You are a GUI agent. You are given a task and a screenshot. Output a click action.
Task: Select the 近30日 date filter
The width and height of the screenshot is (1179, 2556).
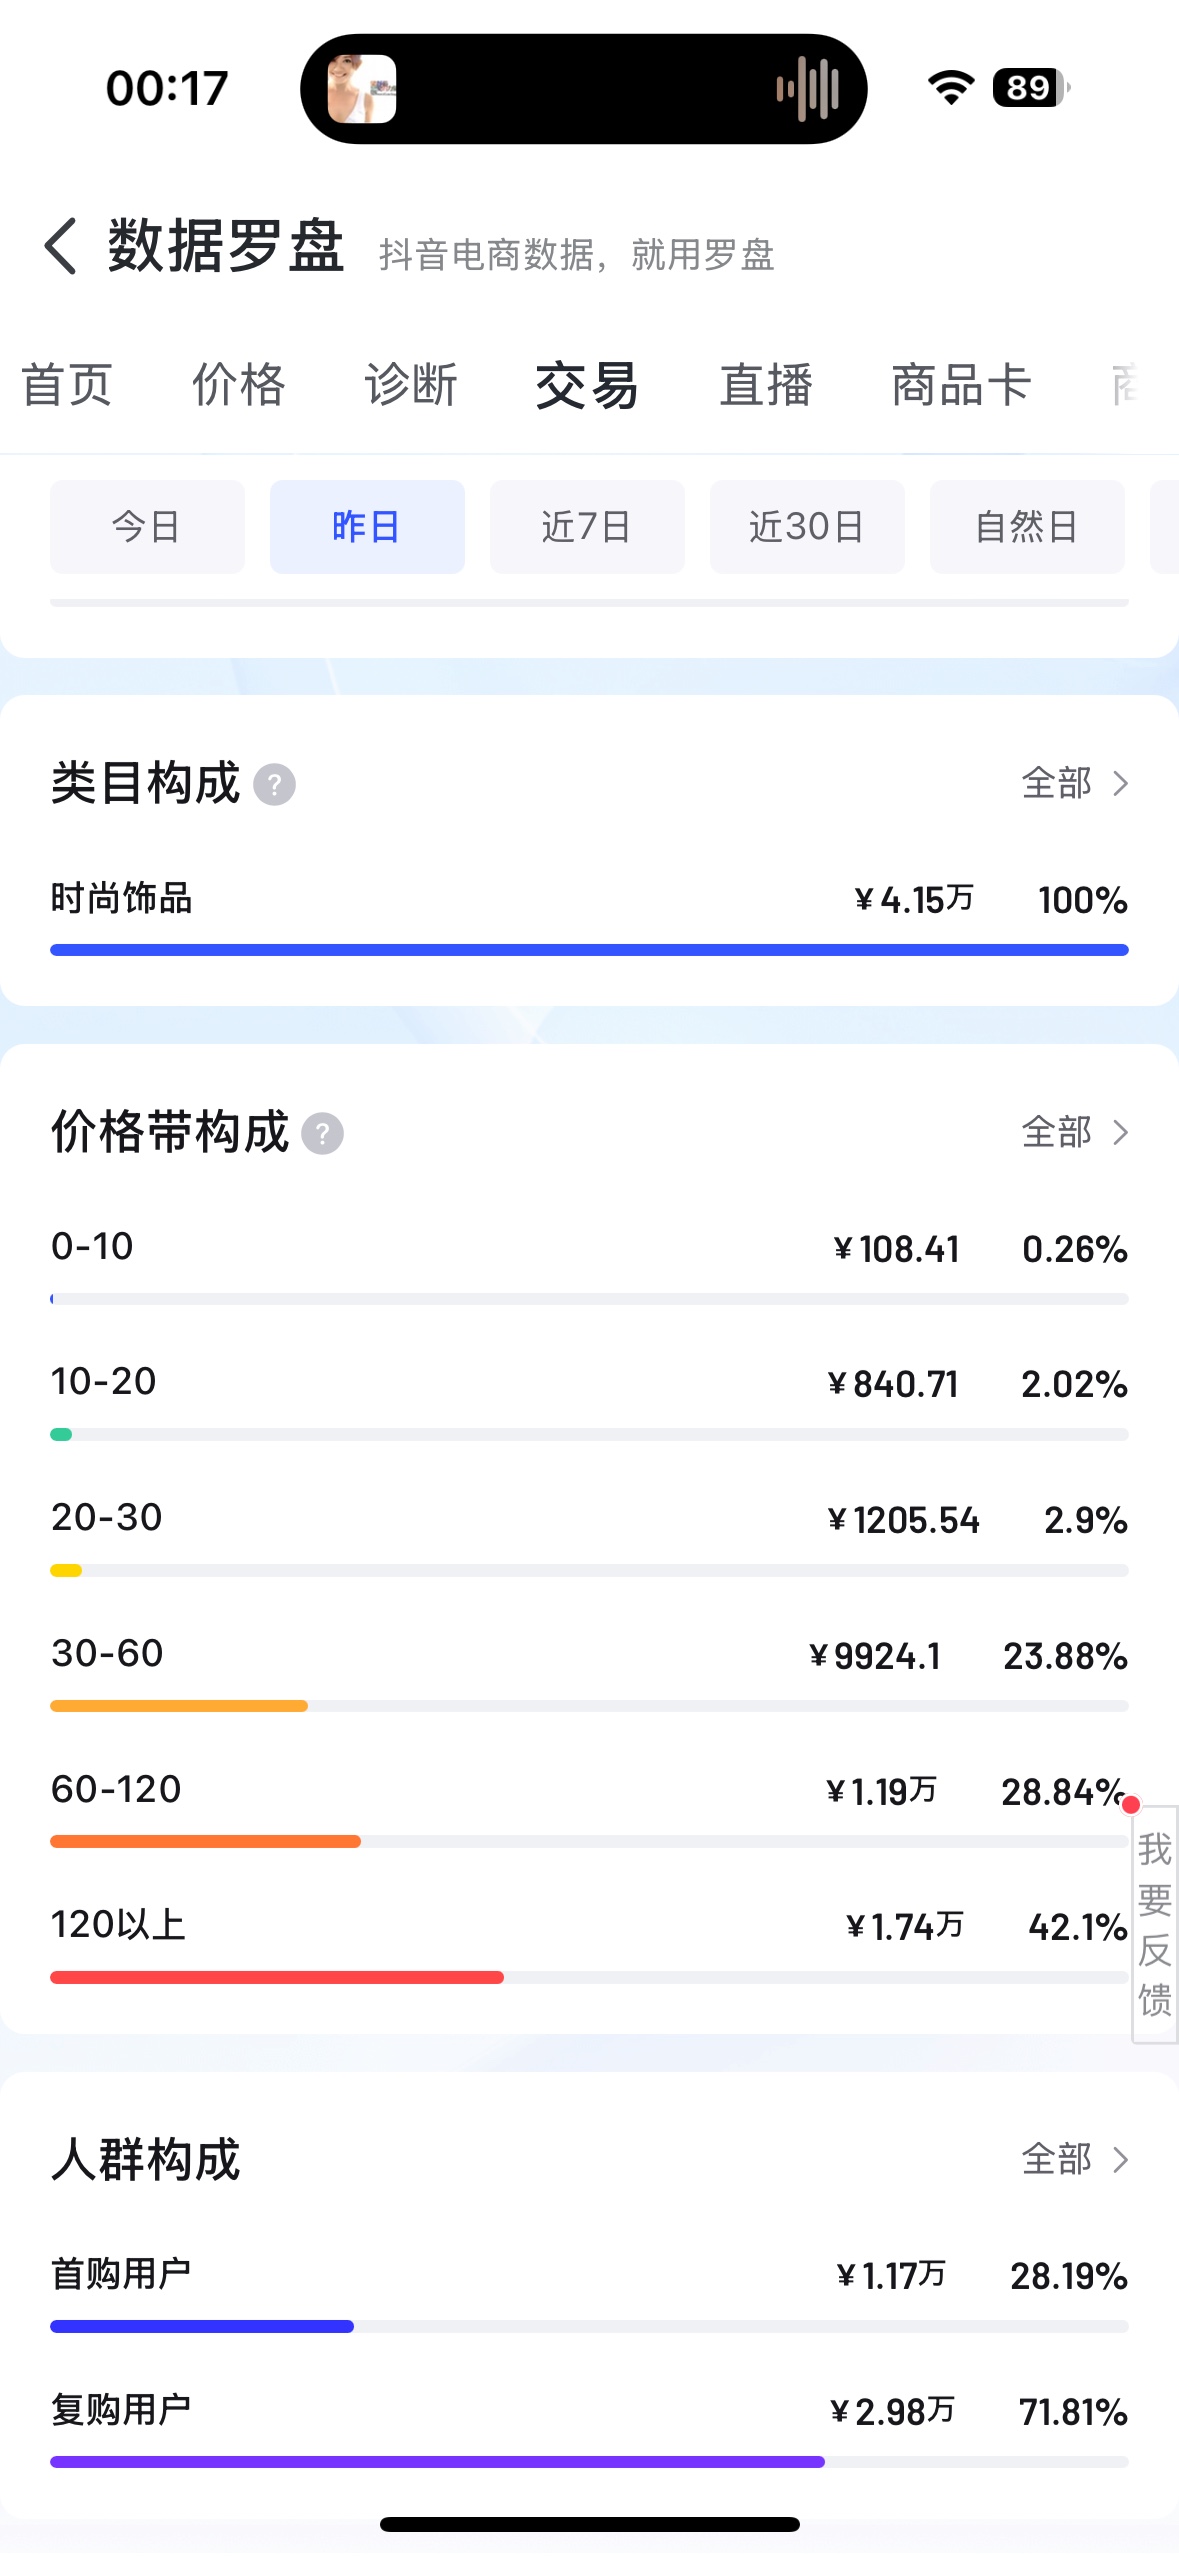pyautogui.click(x=807, y=527)
